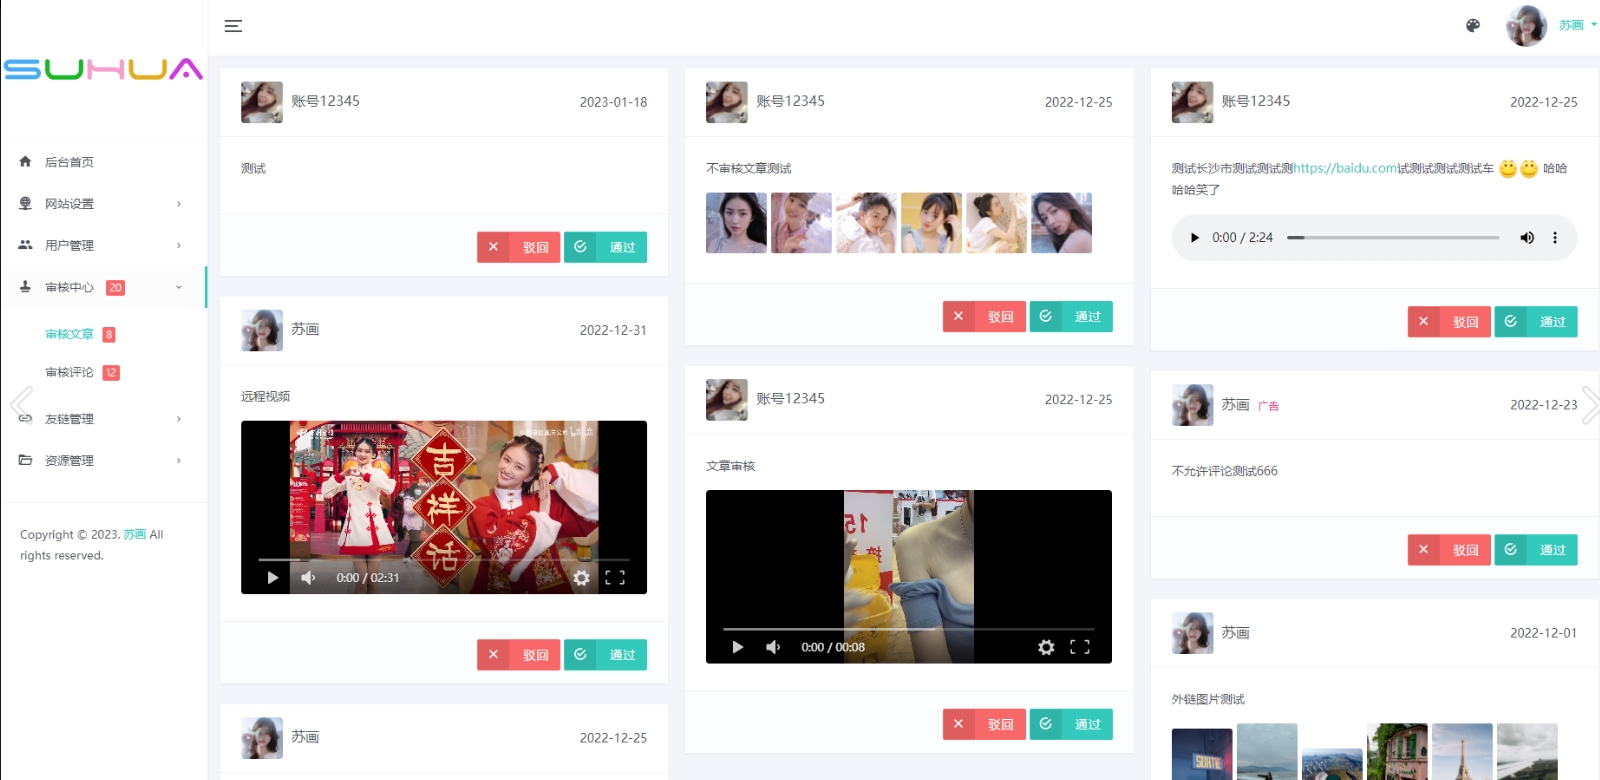This screenshot has height=780, width=1600.
Task: Click the top-right user avatar
Action: click(x=1527, y=26)
